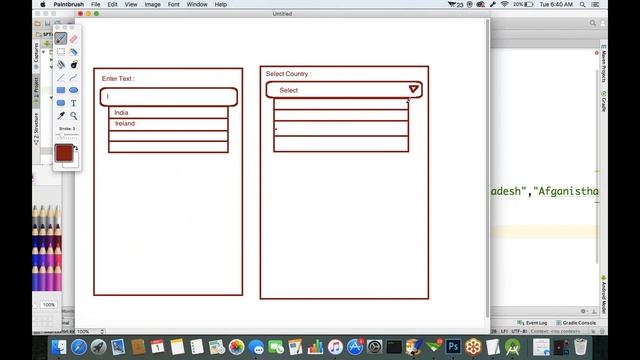
Task: Click the Paintbrush canvas vertical scrollbar
Action: point(487,168)
